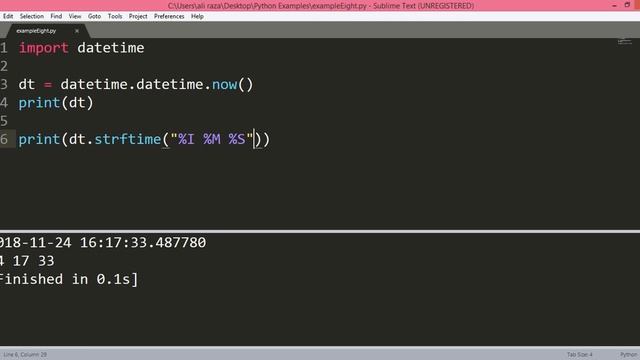Open the Project menu

click(x=138, y=16)
